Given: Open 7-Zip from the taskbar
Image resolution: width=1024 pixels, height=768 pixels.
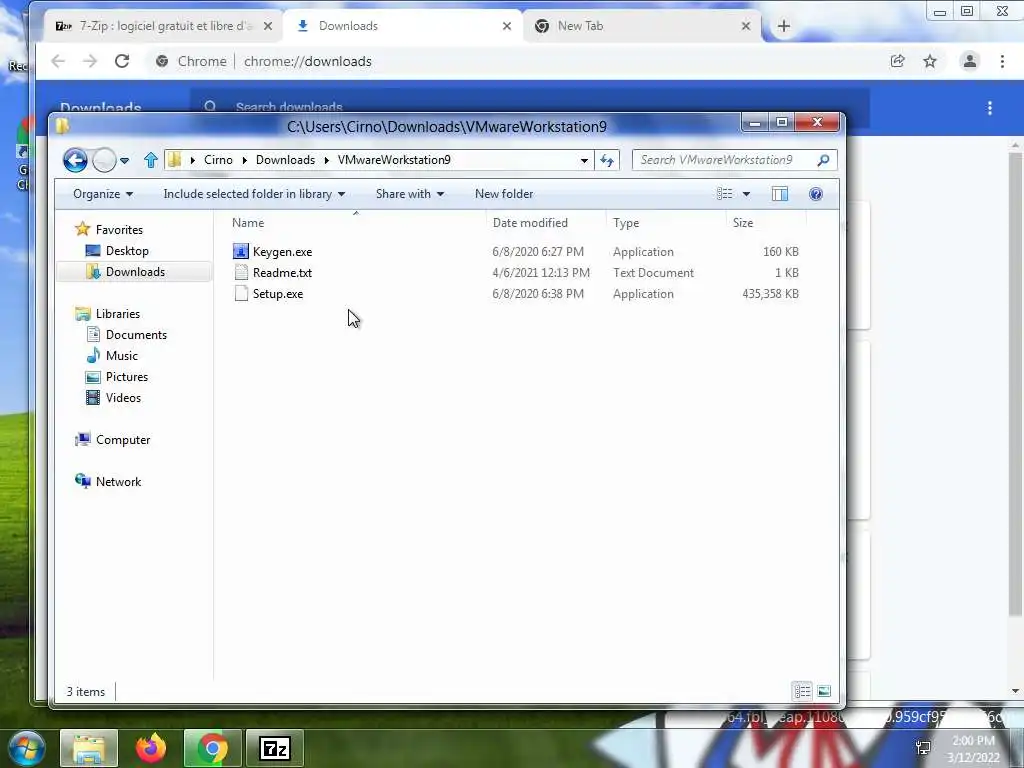Looking at the screenshot, I should point(275,748).
